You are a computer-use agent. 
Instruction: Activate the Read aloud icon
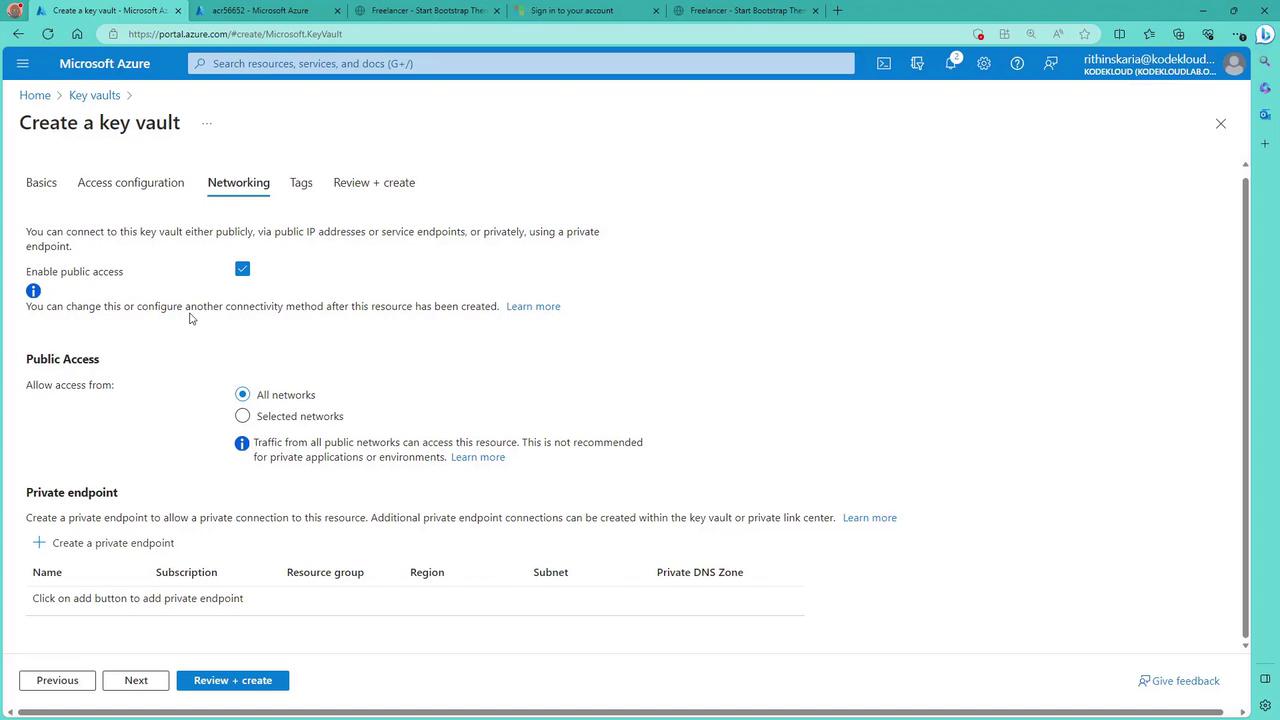point(1058,34)
